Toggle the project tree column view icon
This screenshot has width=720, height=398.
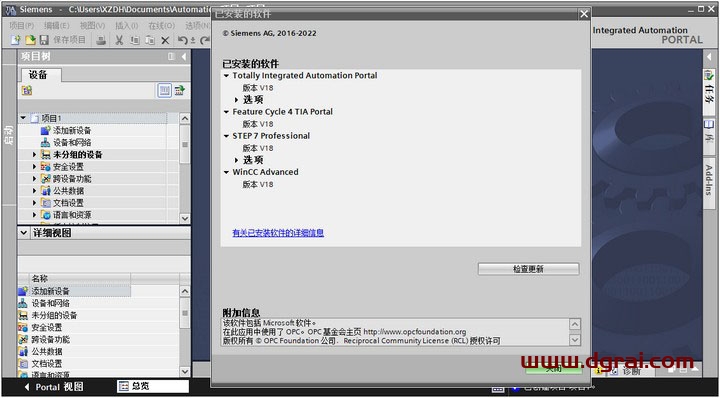164,90
